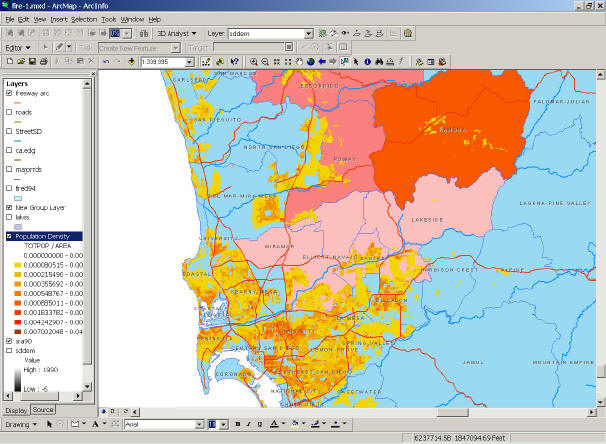Zoom to Full Extent globe icon
This screenshot has width=606, height=444.
point(310,62)
